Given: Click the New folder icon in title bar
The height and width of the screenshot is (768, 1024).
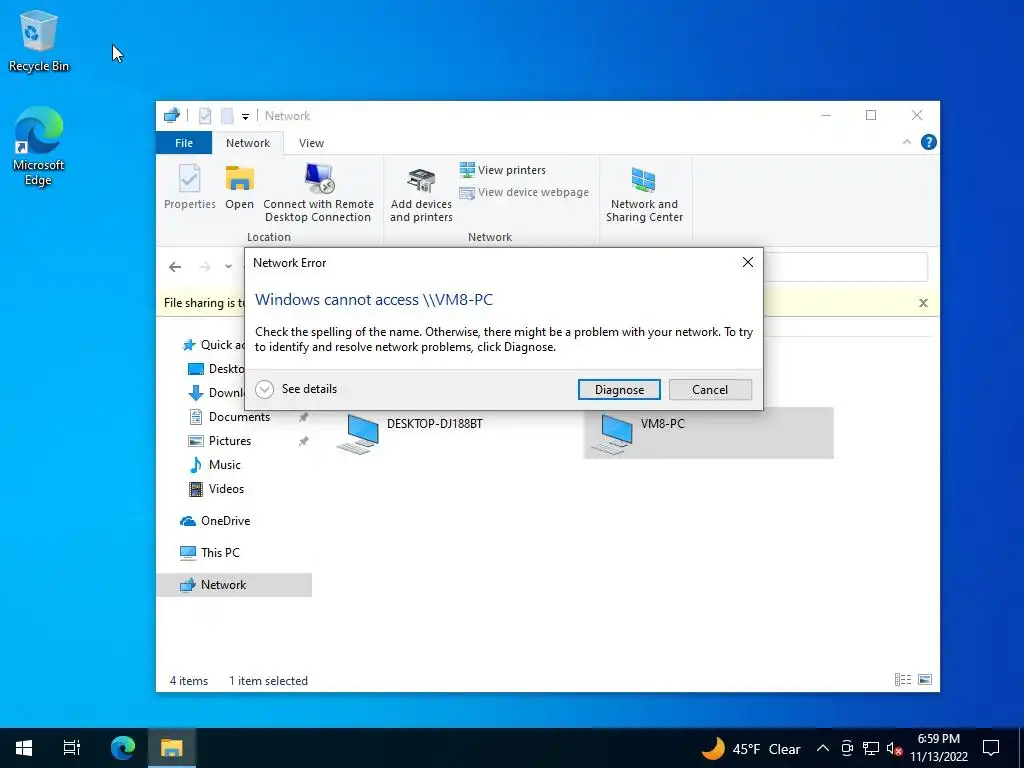Looking at the screenshot, I should 227,116.
